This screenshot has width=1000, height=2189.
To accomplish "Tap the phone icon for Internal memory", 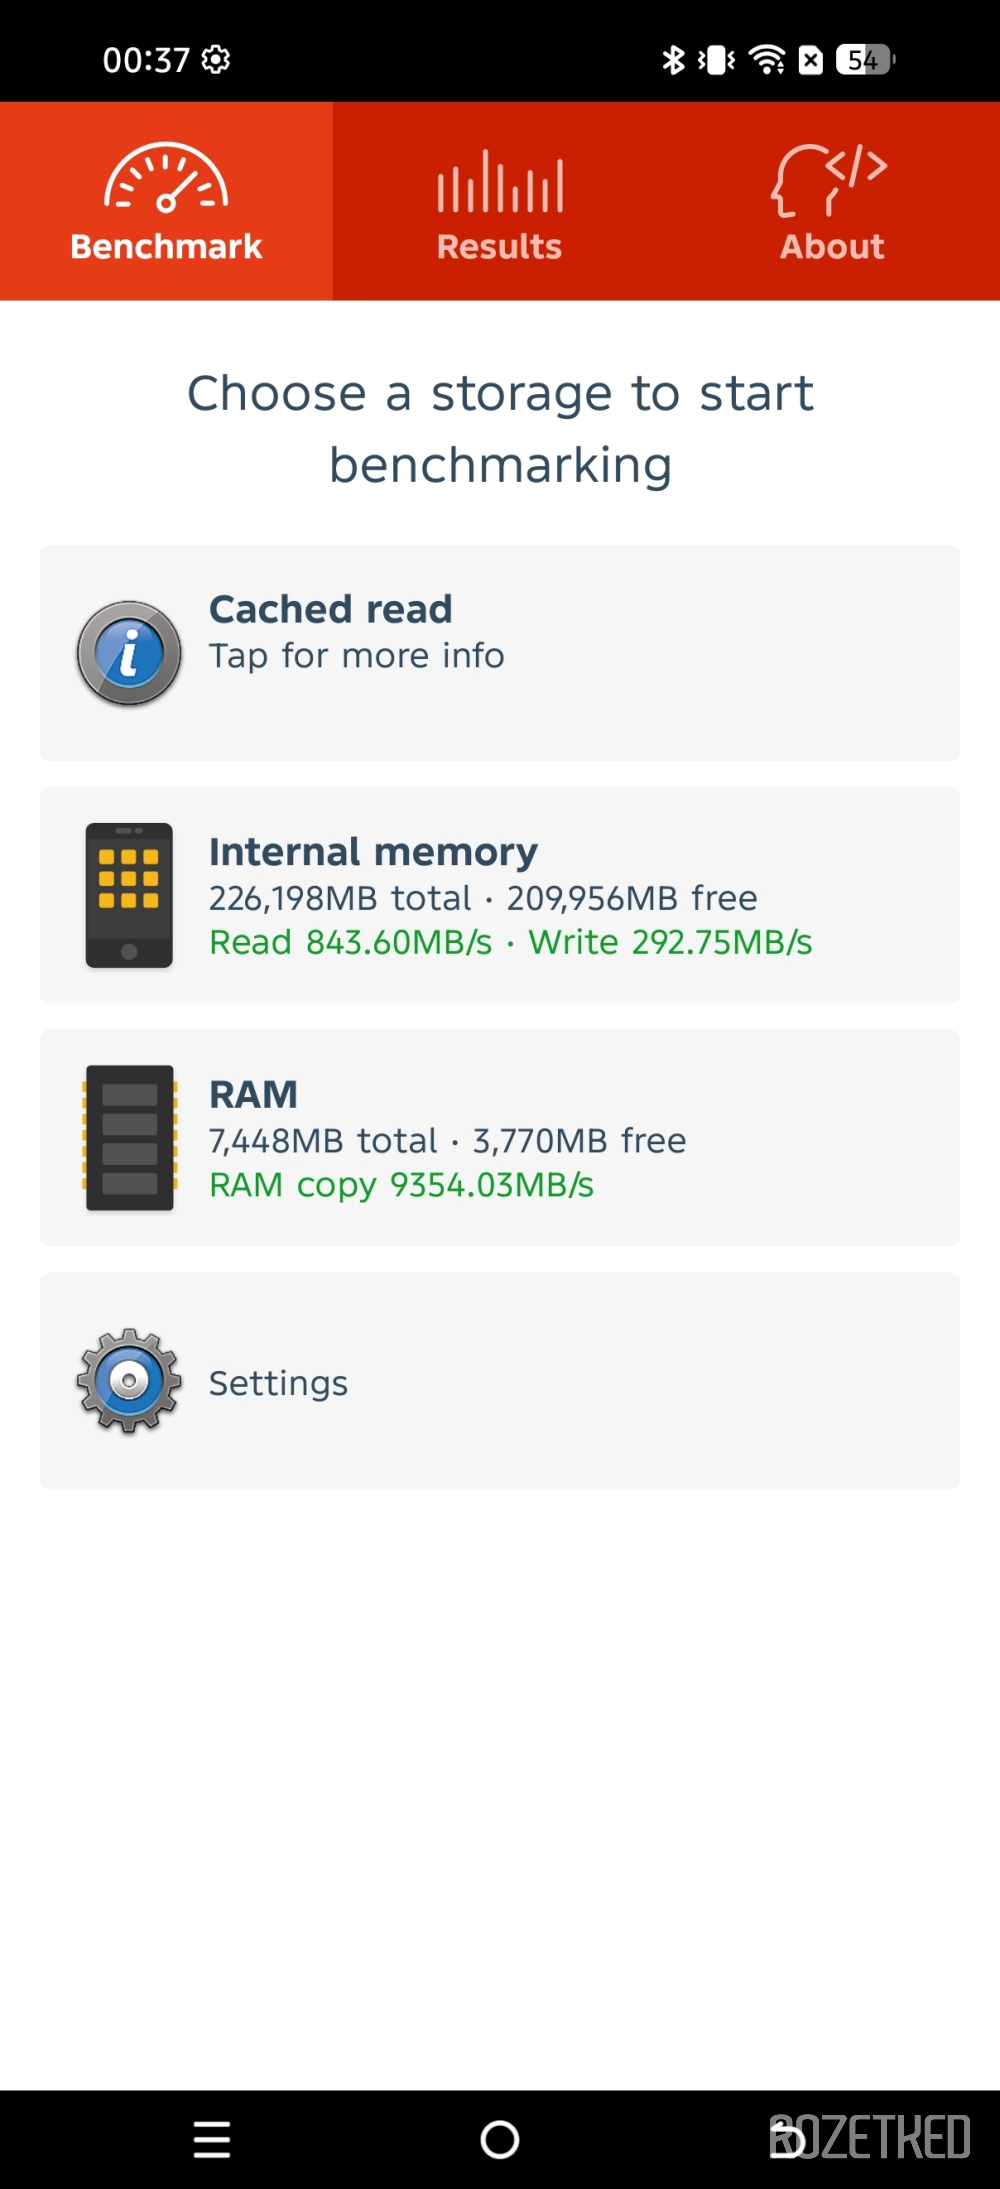I will tap(129, 895).
